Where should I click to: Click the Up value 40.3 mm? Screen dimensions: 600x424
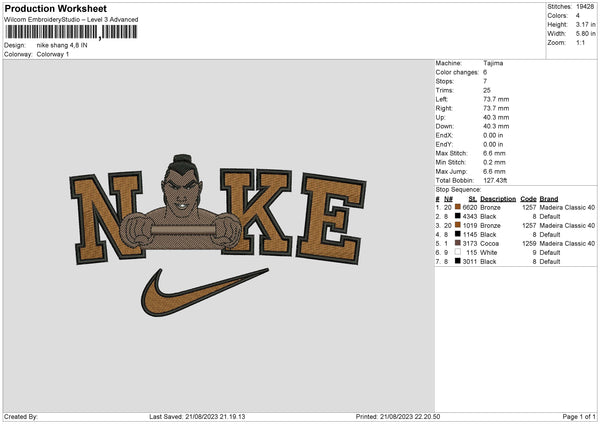tap(496, 117)
